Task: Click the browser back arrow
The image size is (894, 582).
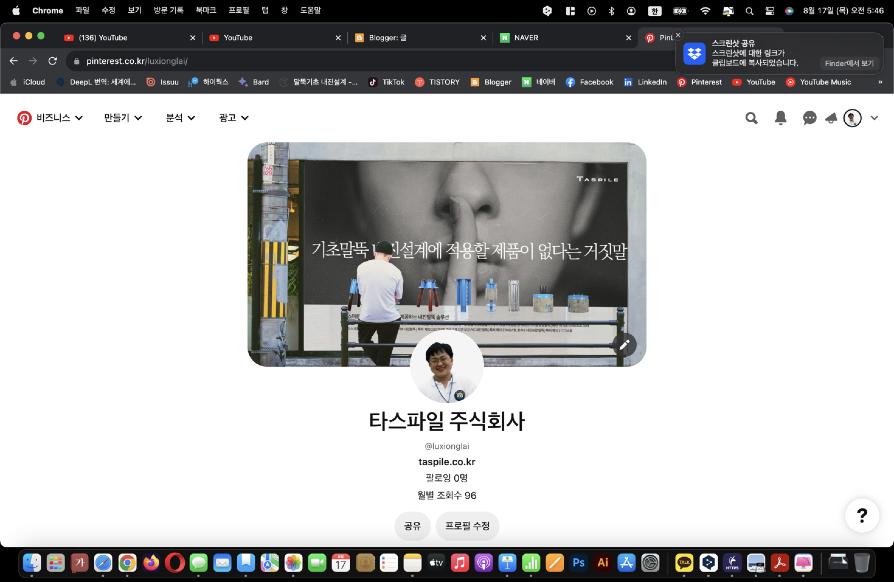Action: pos(14,61)
